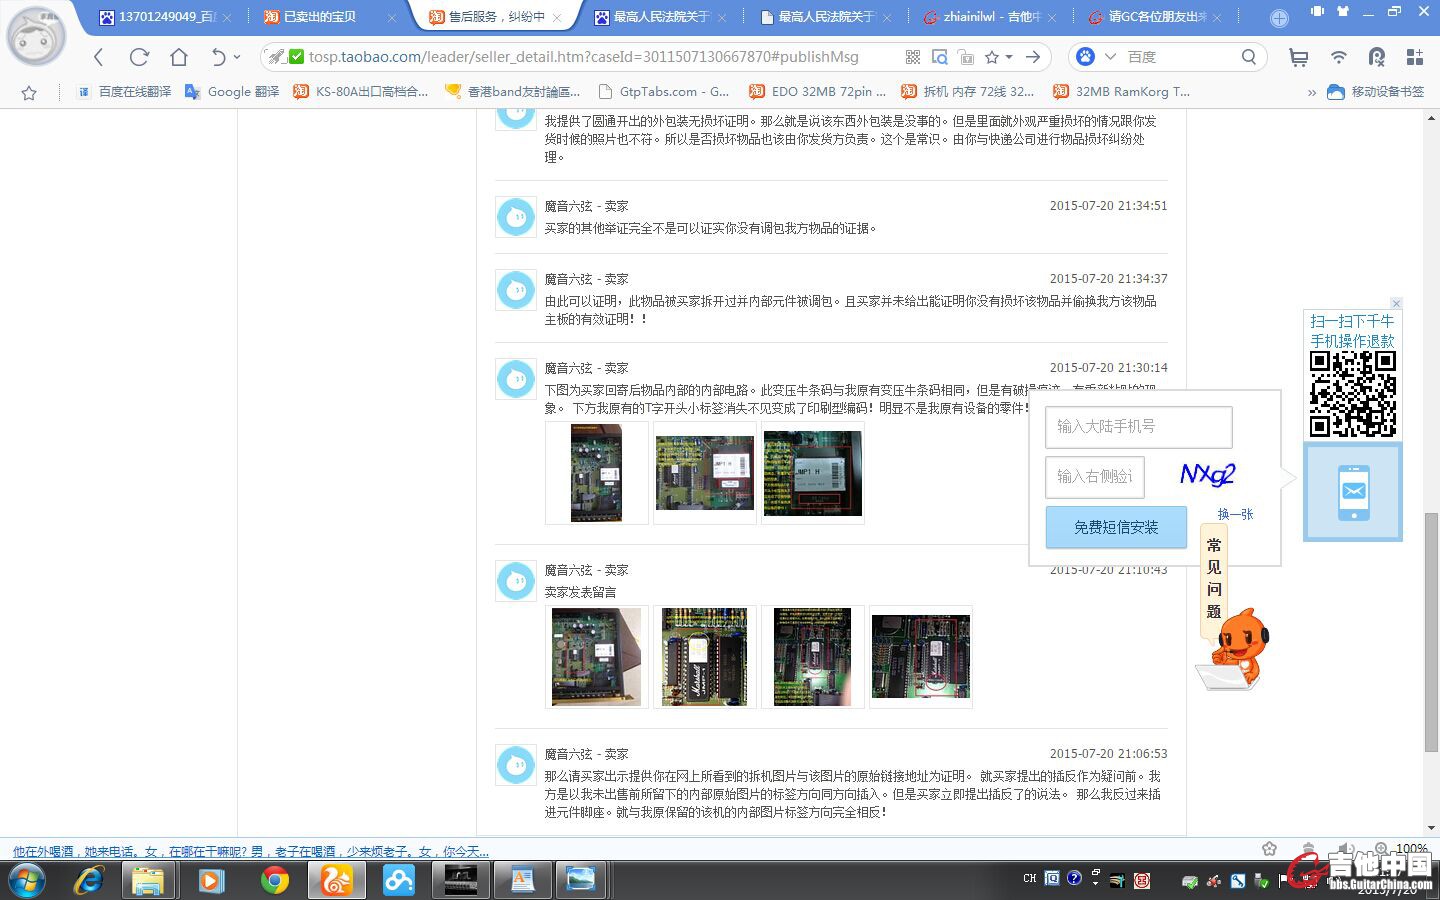Image resolution: width=1440 pixels, height=900 pixels.
Task: Click the 免费短信安装 button
Action: pos(1116,527)
